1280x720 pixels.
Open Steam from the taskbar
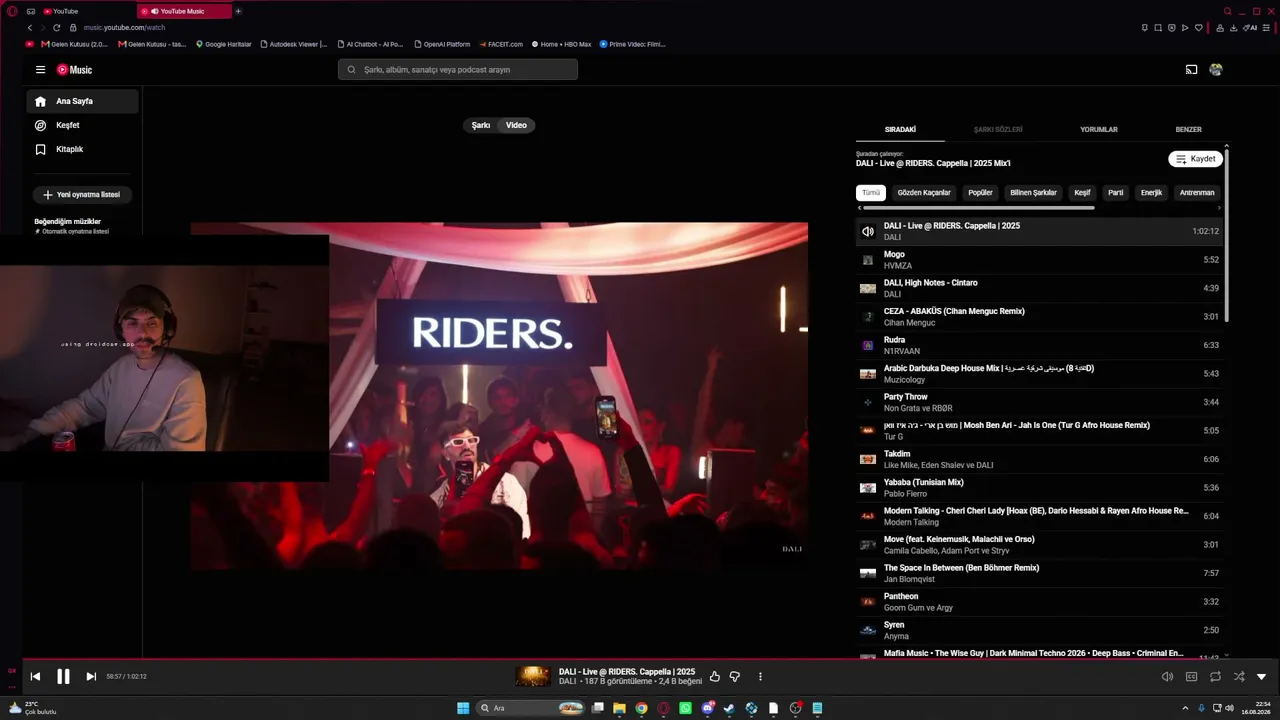[x=729, y=708]
